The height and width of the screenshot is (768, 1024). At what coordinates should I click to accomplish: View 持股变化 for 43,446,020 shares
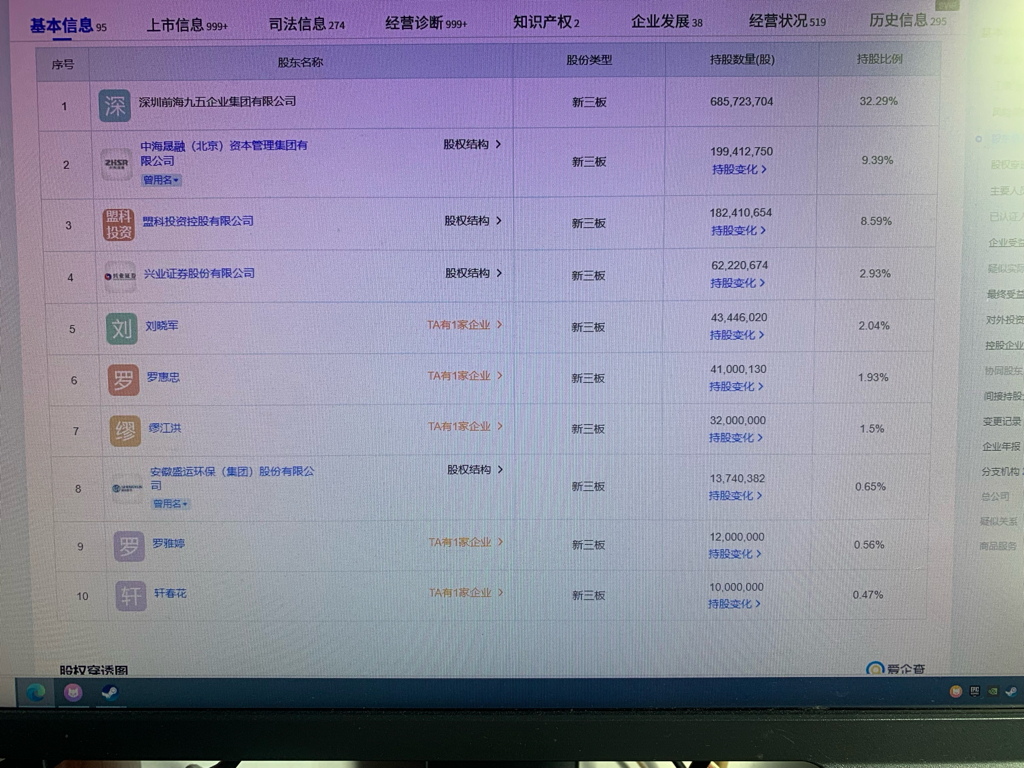click(x=737, y=335)
